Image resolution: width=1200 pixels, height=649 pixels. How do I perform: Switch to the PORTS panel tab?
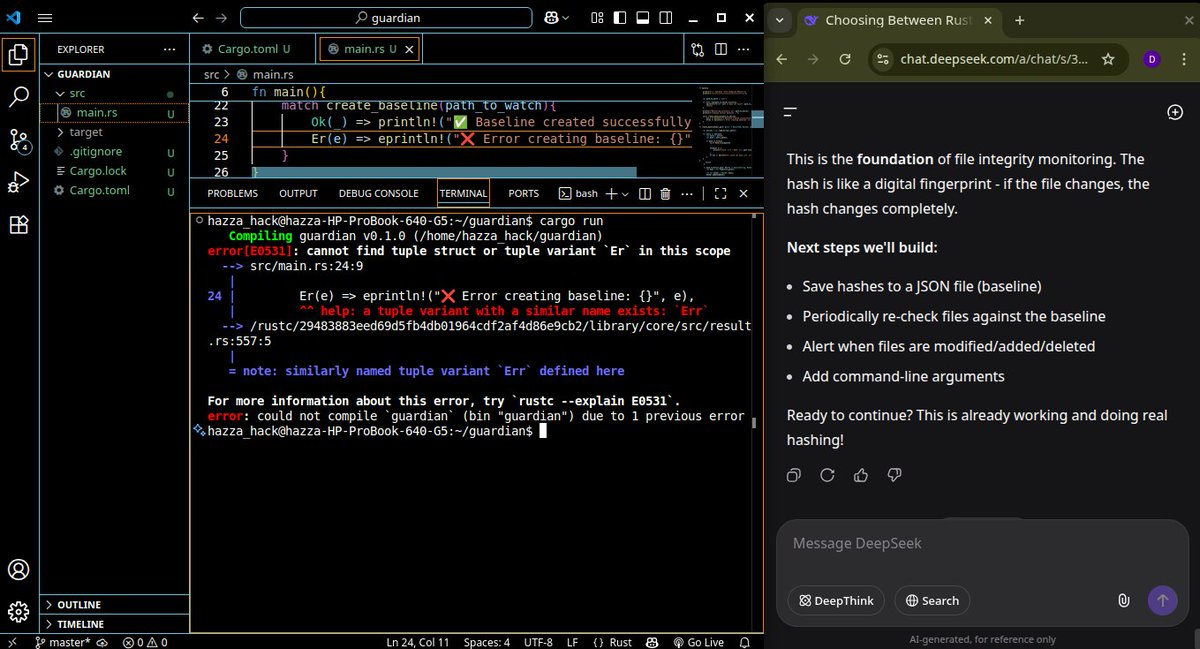coord(523,193)
